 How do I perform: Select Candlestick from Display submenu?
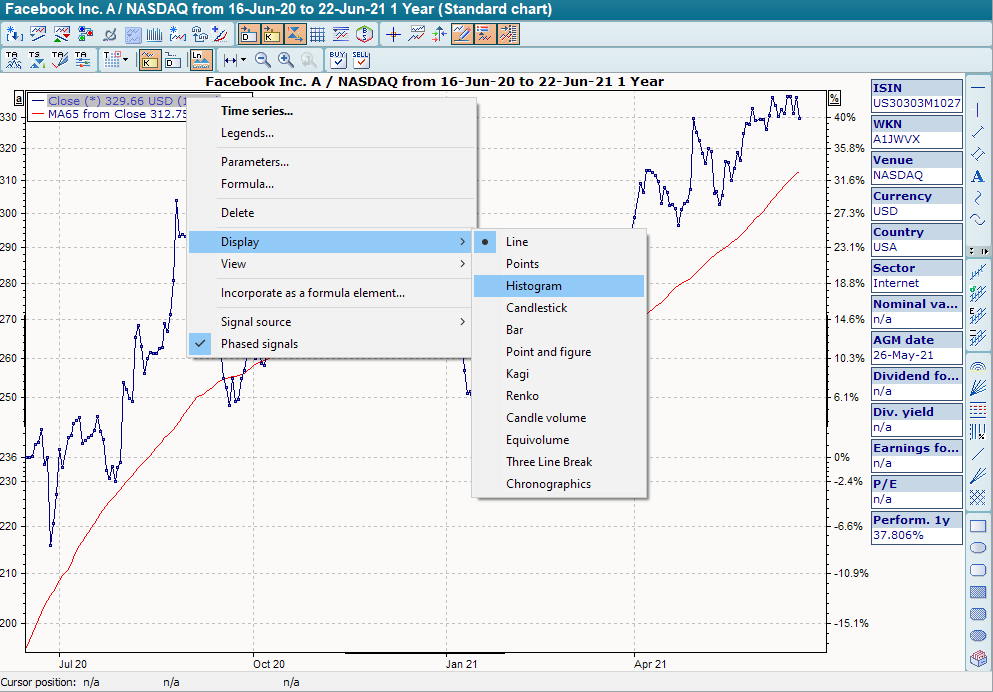(x=536, y=308)
